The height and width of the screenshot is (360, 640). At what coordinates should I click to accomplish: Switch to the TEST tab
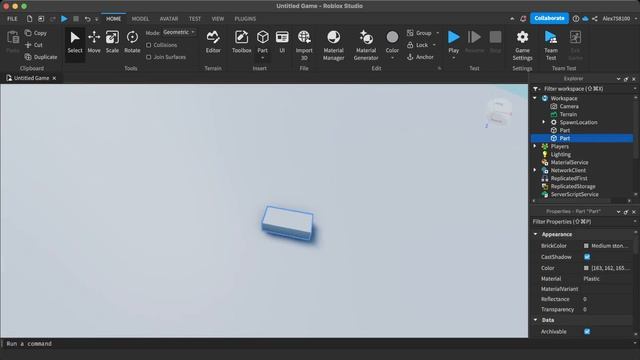(195, 19)
